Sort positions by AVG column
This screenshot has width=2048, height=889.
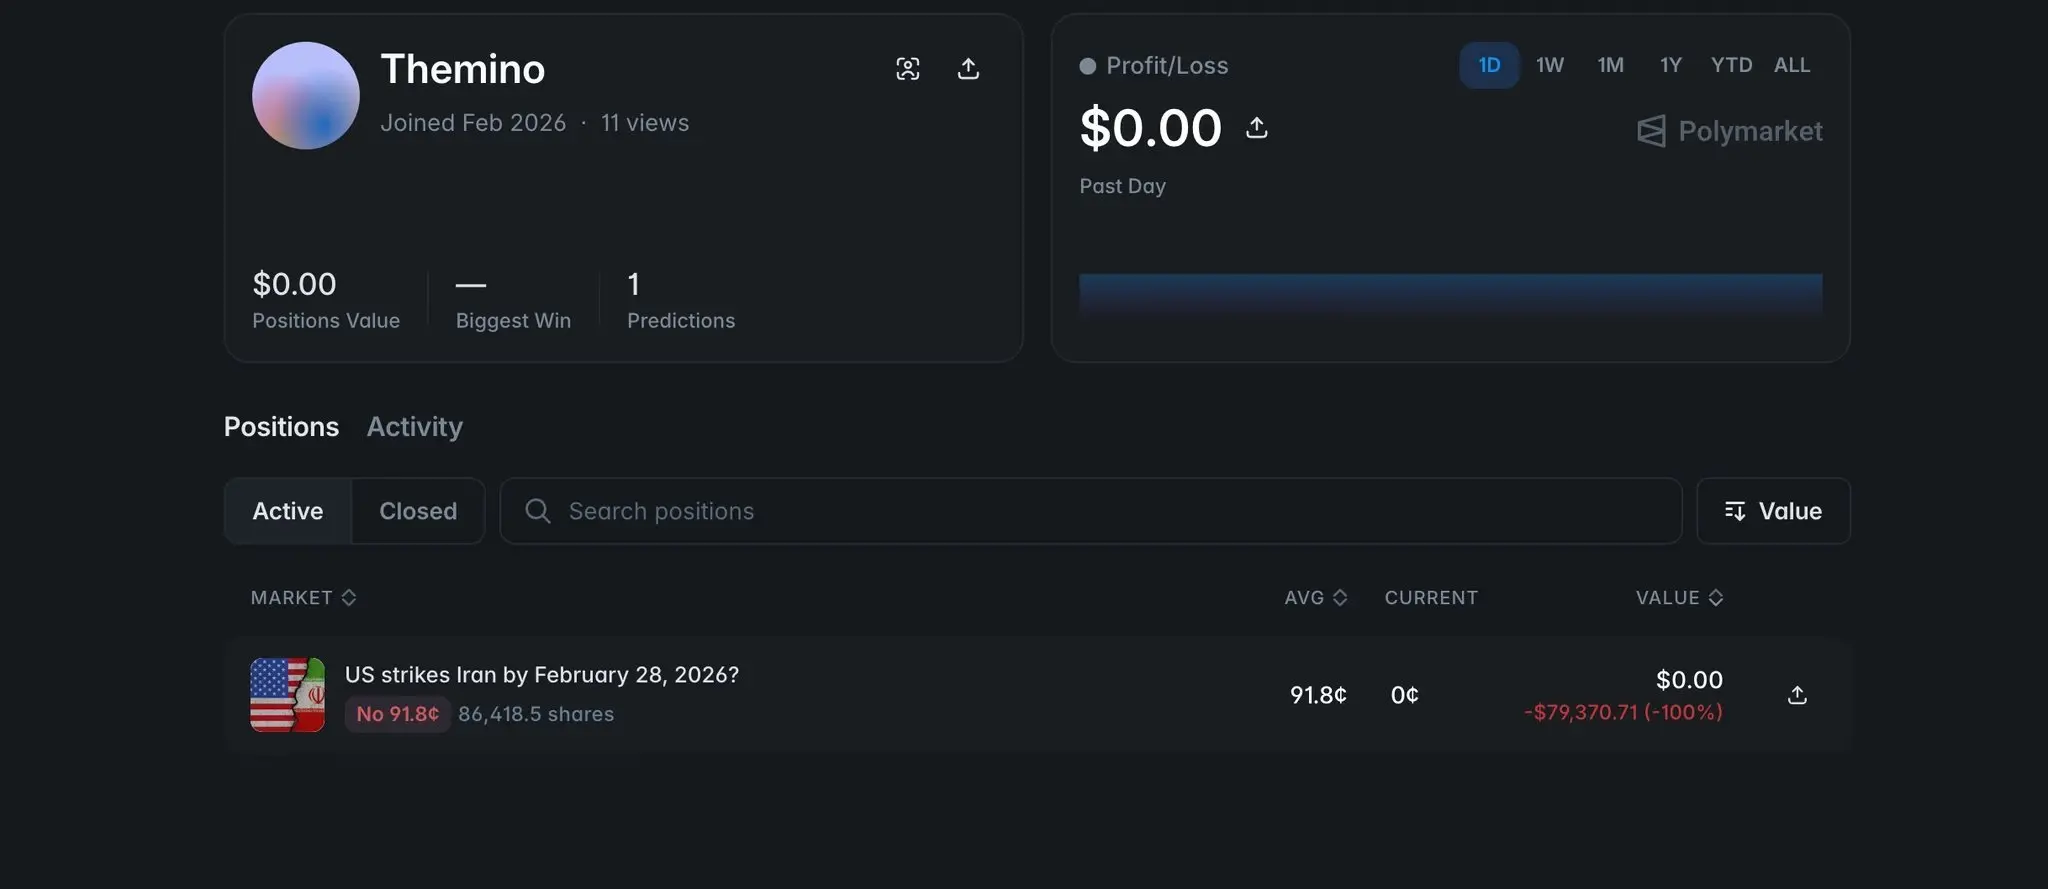[x=1315, y=598]
